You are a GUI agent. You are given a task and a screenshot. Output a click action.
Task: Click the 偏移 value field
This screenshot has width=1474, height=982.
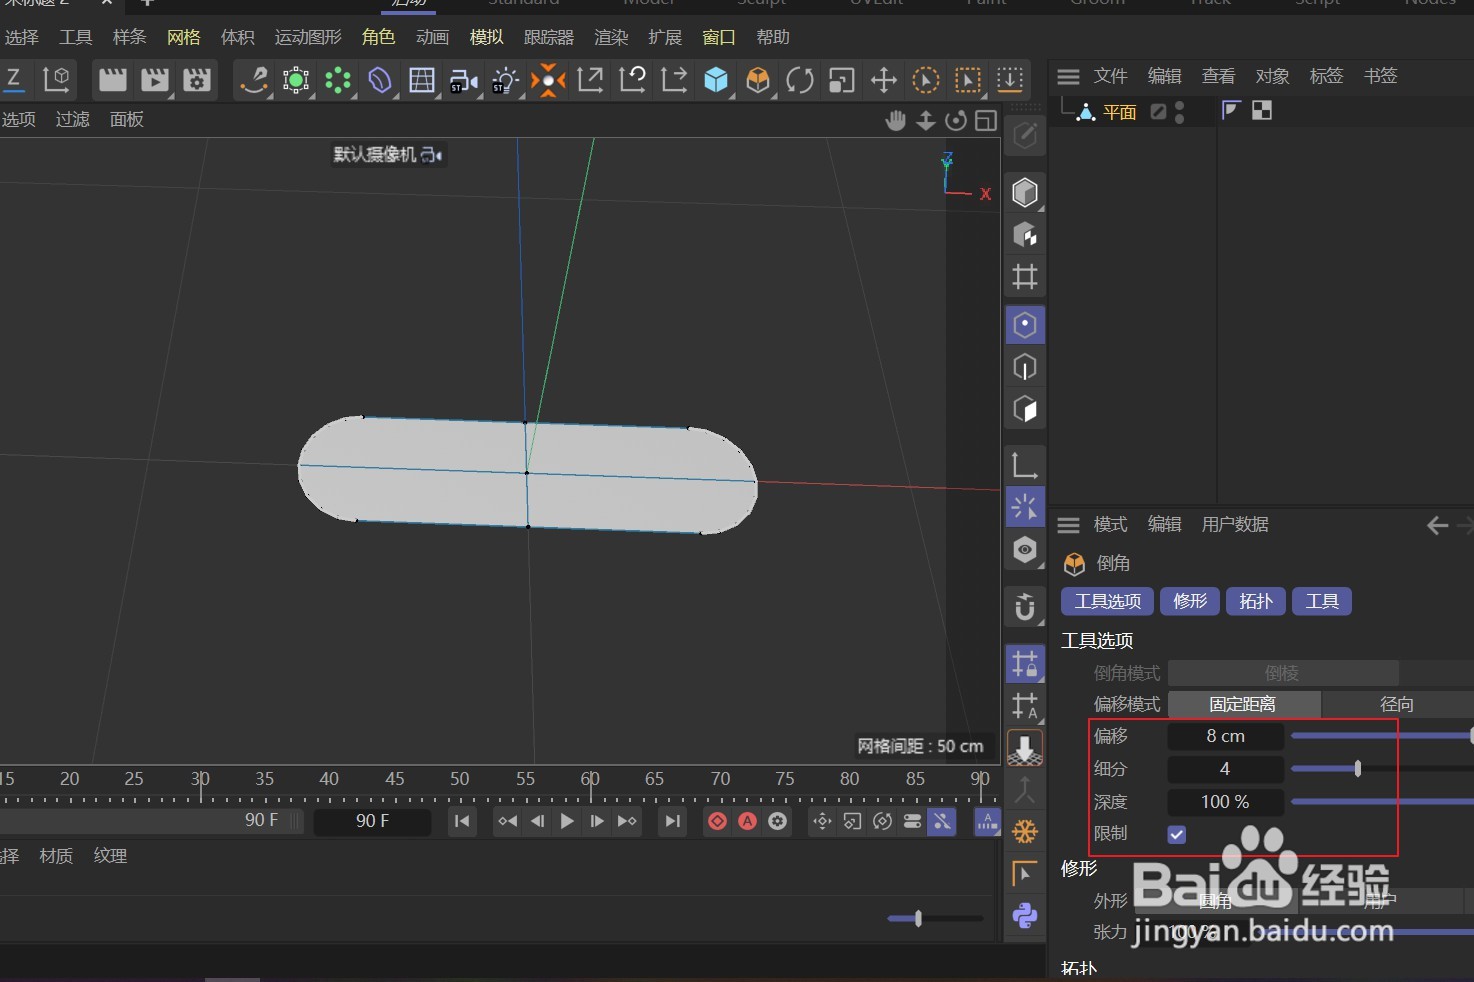(x=1225, y=736)
